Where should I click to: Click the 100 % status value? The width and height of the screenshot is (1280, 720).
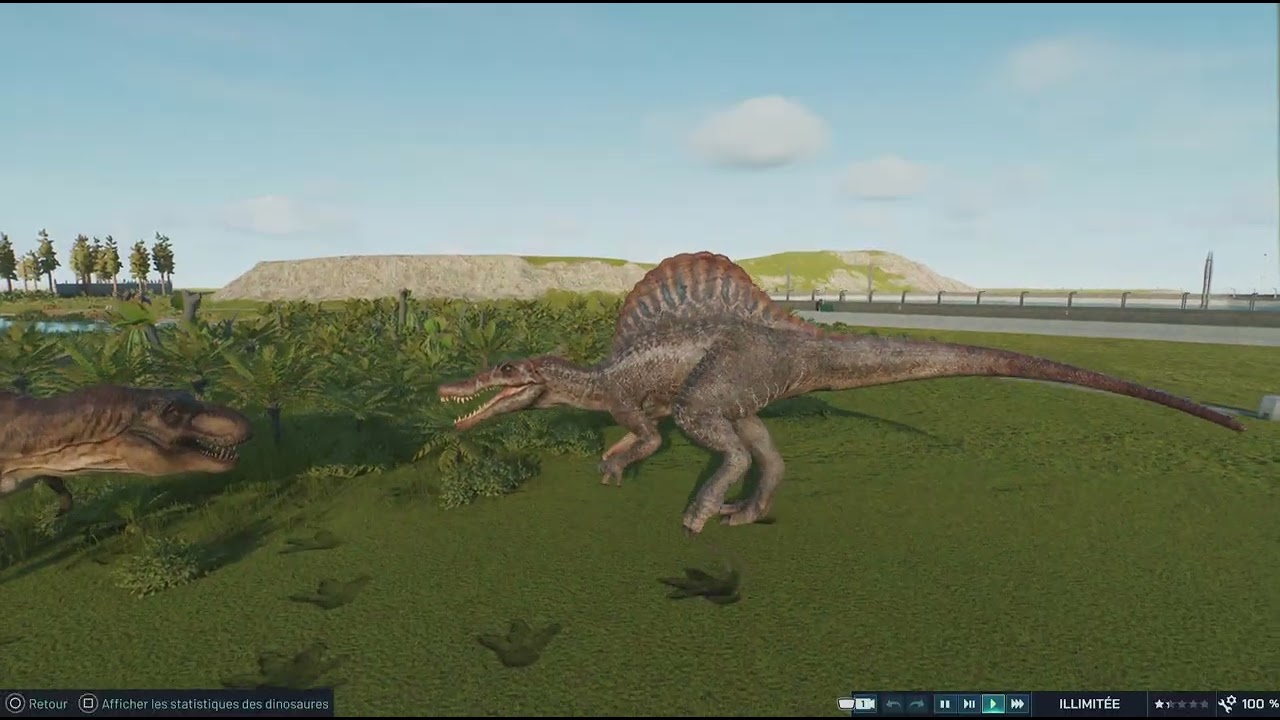[x=1260, y=704]
